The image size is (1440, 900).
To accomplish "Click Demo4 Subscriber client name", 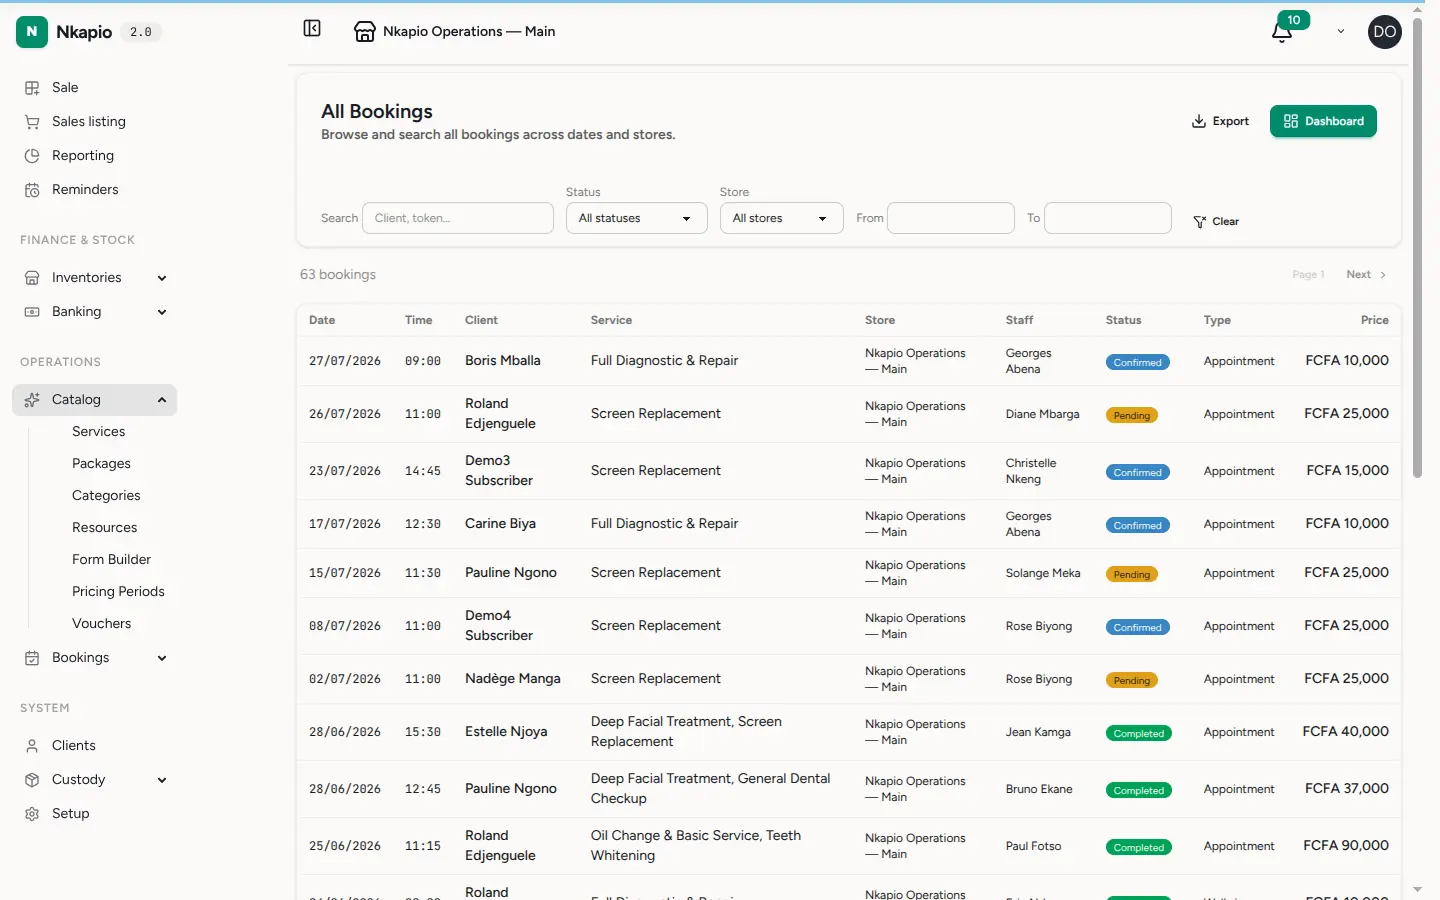I will [x=499, y=626].
